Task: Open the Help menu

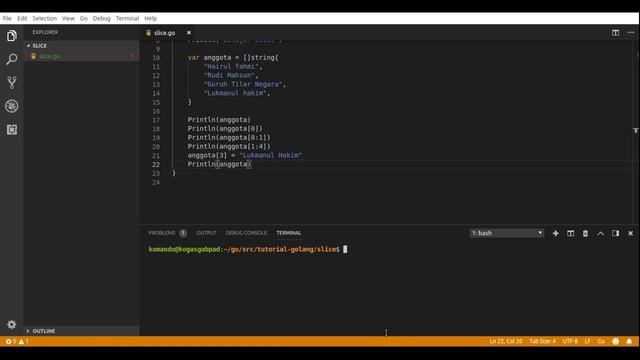Action: pos(151,18)
